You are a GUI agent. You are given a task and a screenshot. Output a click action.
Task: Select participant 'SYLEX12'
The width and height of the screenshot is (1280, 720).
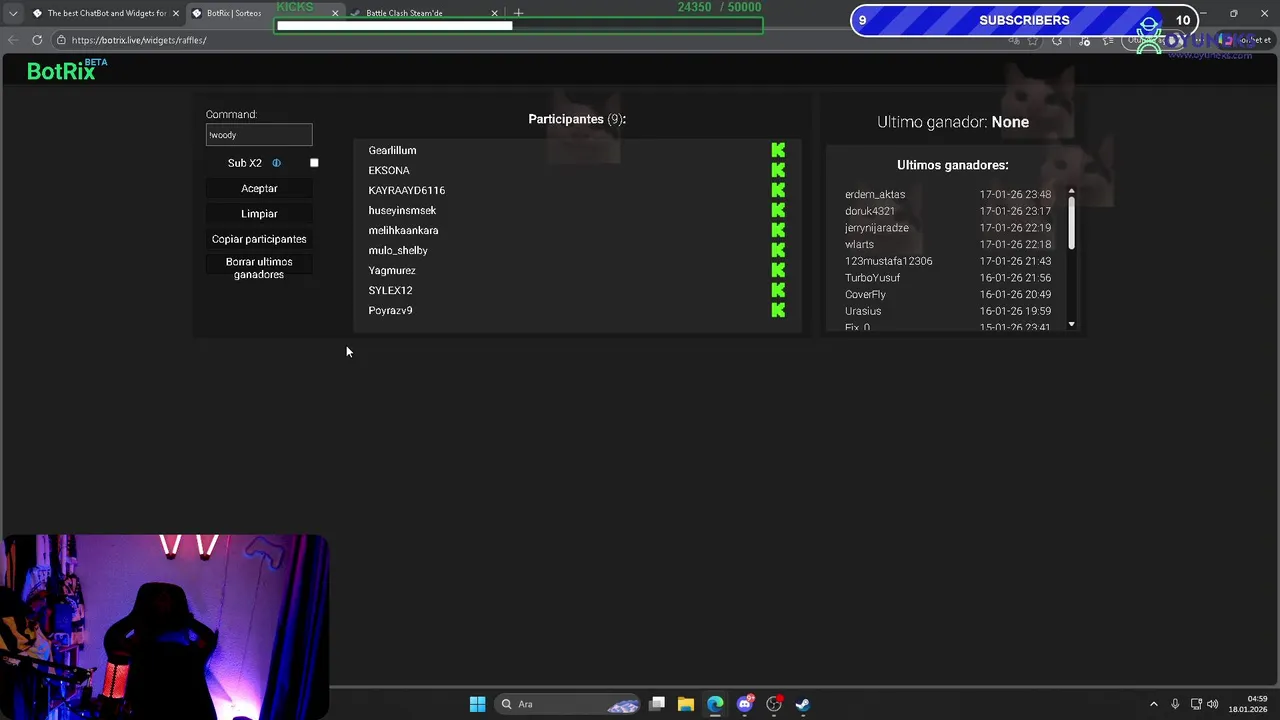click(x=390, y=290)
